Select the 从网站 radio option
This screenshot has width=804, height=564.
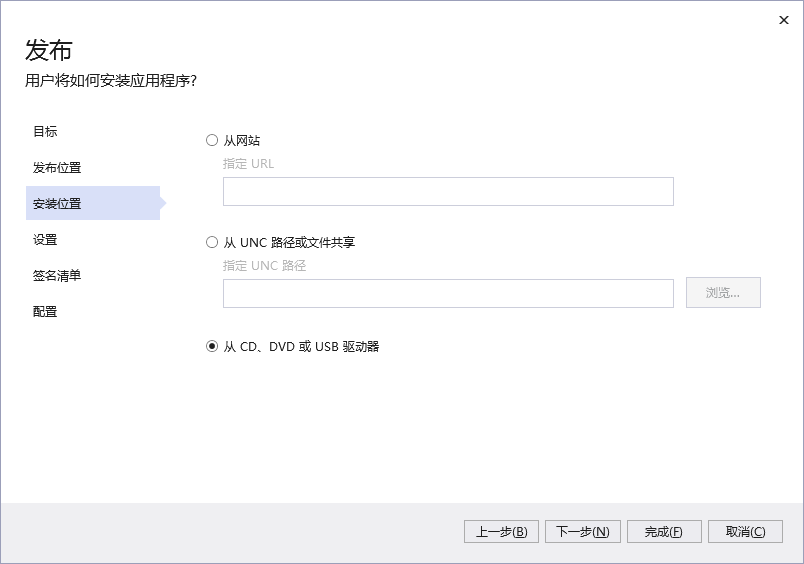coord(212,141)
